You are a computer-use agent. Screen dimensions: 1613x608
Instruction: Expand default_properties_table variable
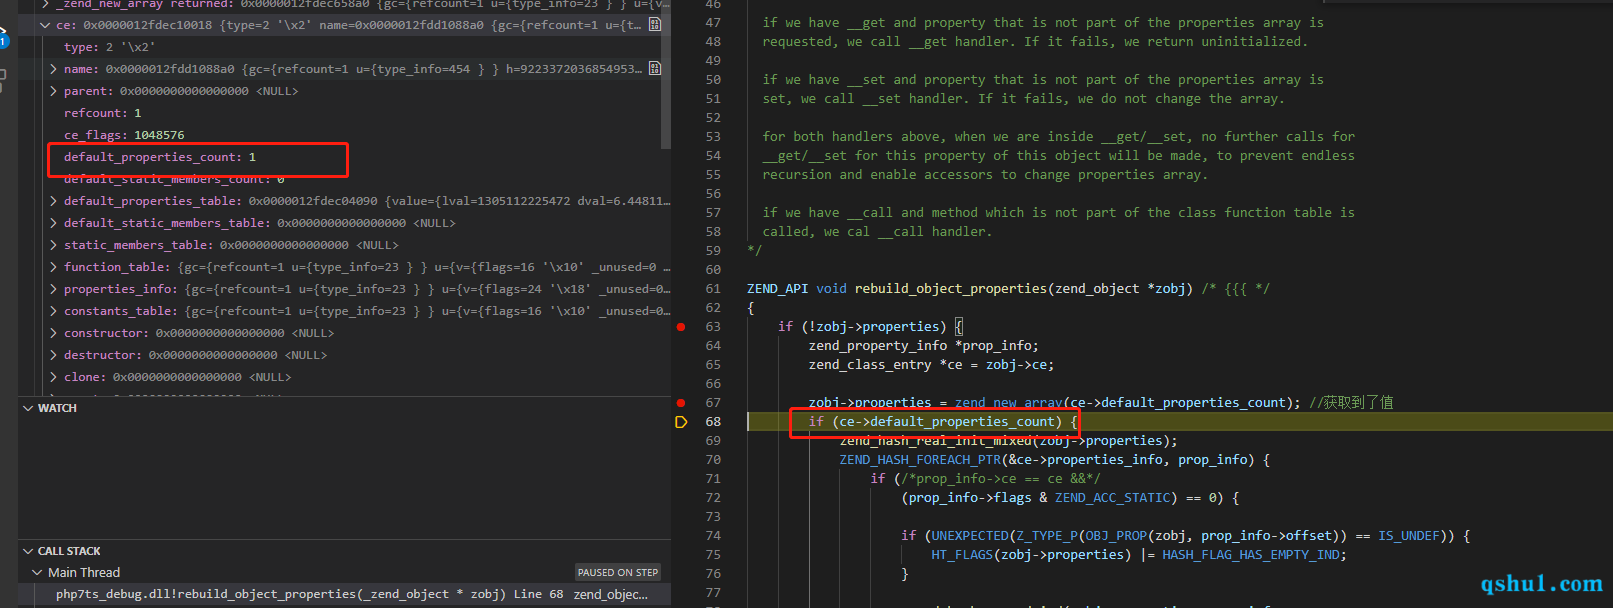[53, 201]
